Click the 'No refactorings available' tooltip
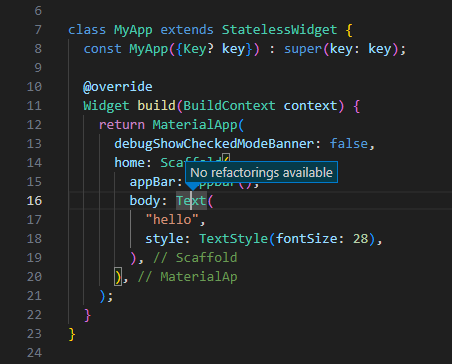Screen dimensions: 452x364 coord(261,172)
